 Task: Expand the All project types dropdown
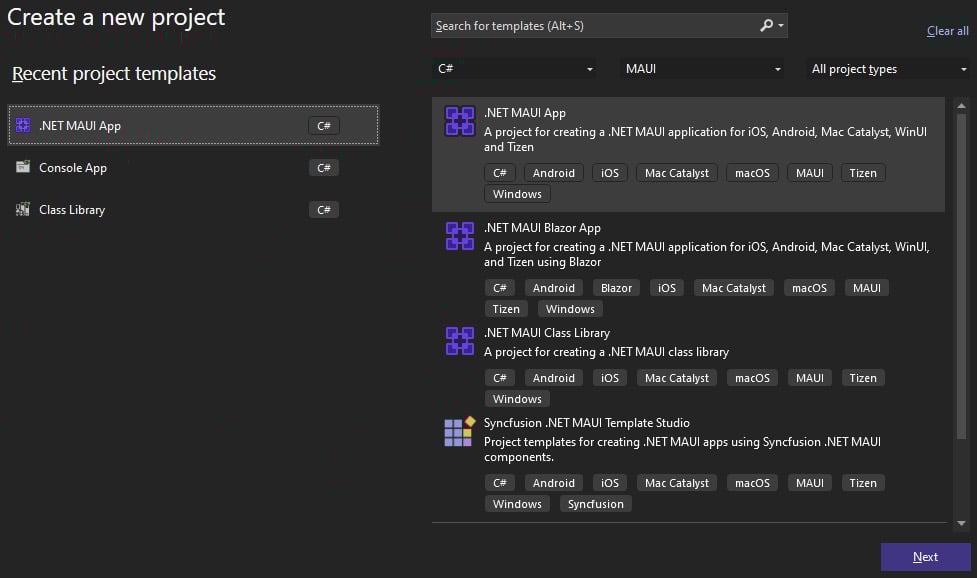click(x=888, y=69)
